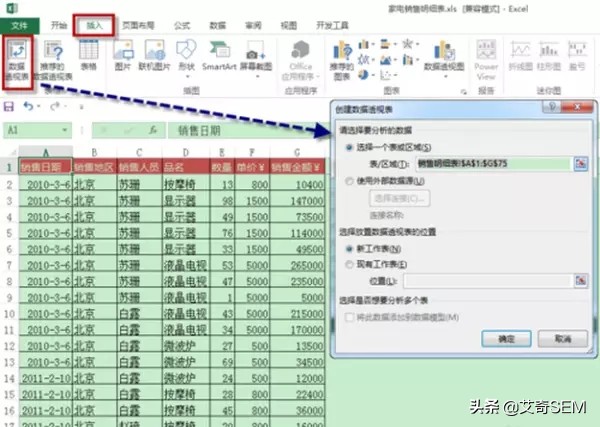This screenshot has height=427, width=600.
Task: Click the select-all corner of worksheet
Action: [10, 152]
